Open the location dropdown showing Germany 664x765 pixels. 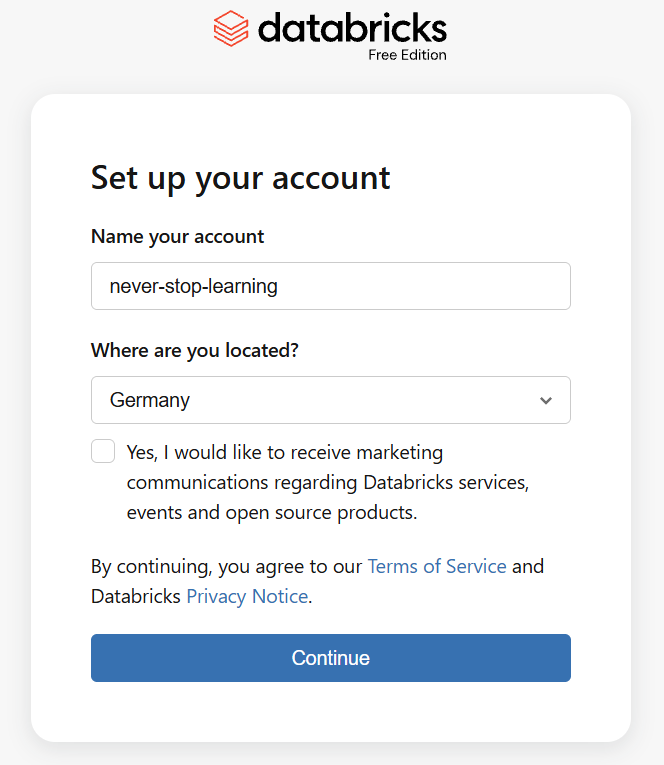click(x=331, y=400)
